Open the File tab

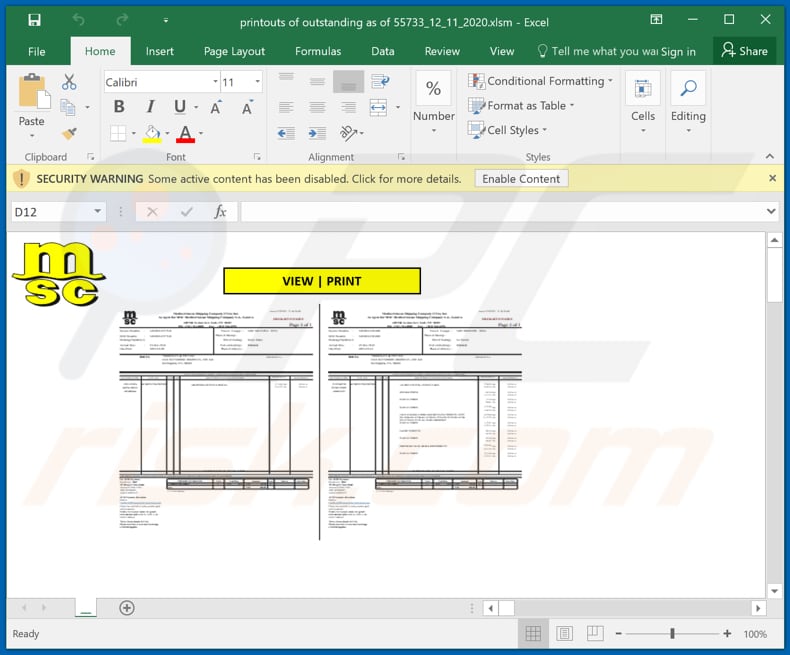36,51
